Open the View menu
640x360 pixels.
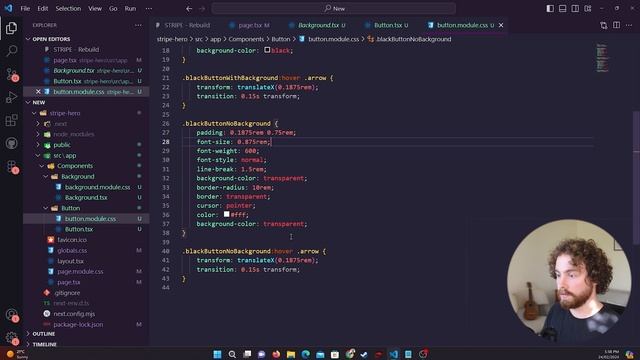(x=95, y=8)
